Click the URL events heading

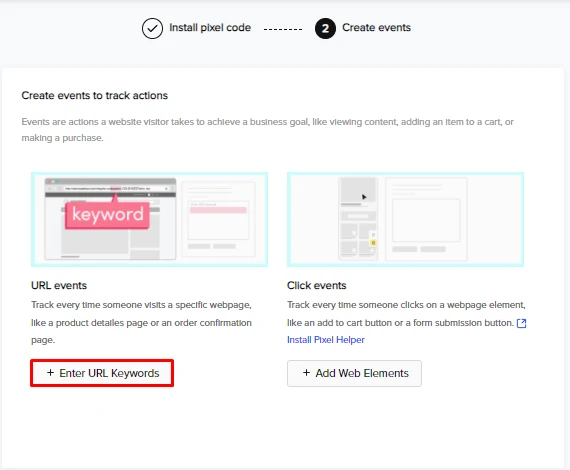click(59, 286)
